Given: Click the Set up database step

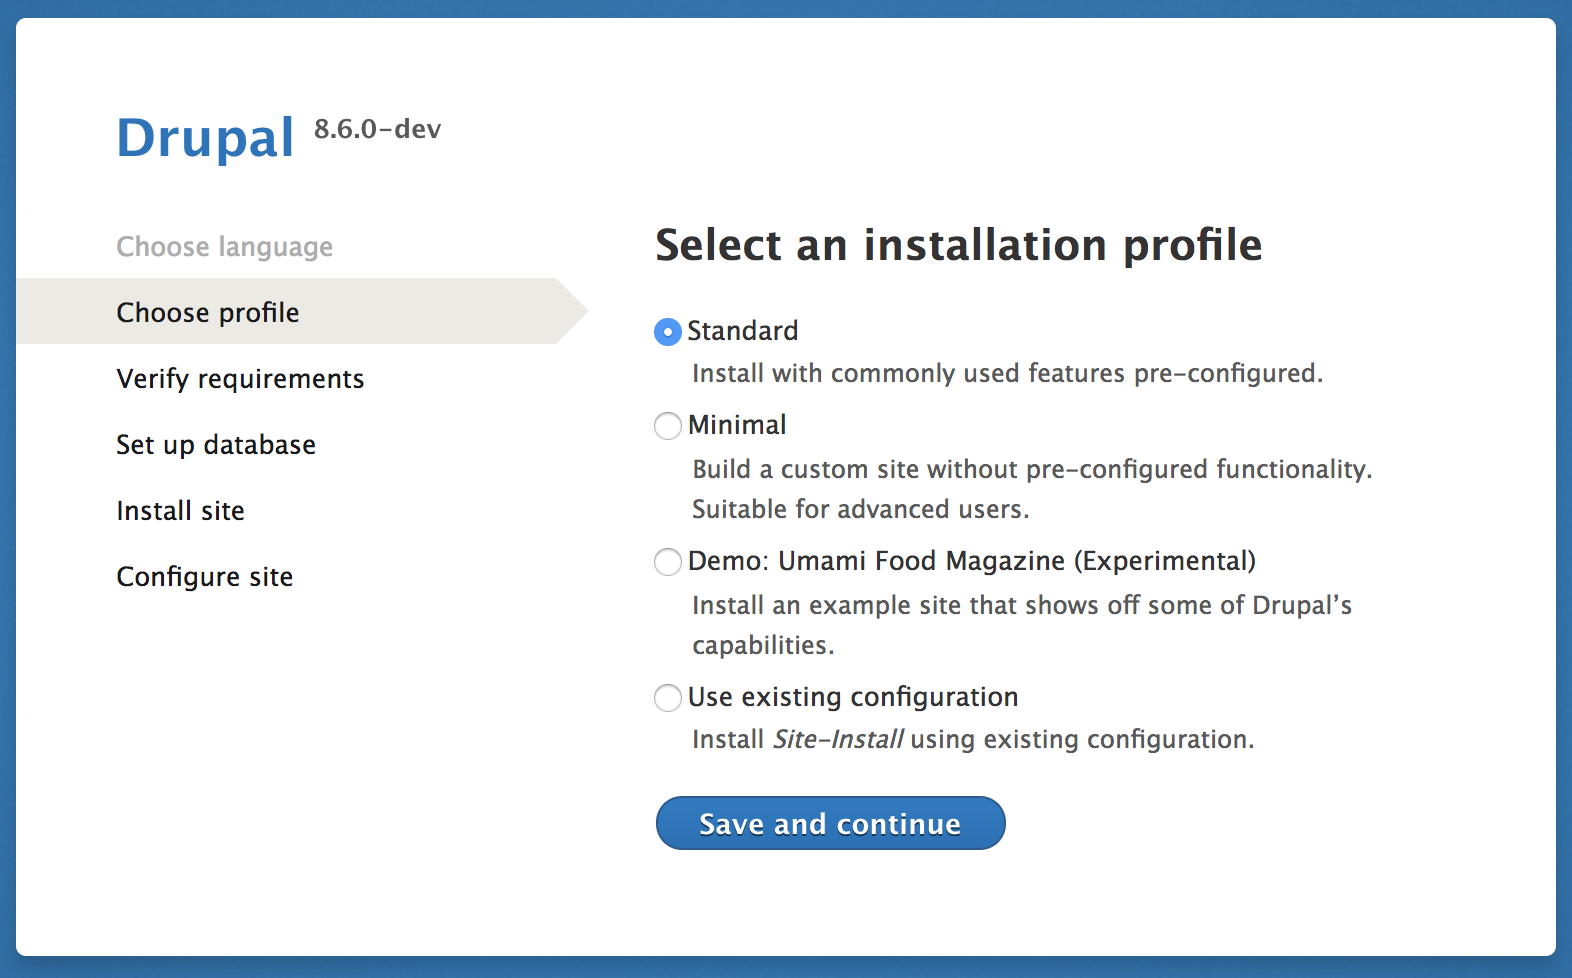Looking at the screenshot, I should [216, 445].
